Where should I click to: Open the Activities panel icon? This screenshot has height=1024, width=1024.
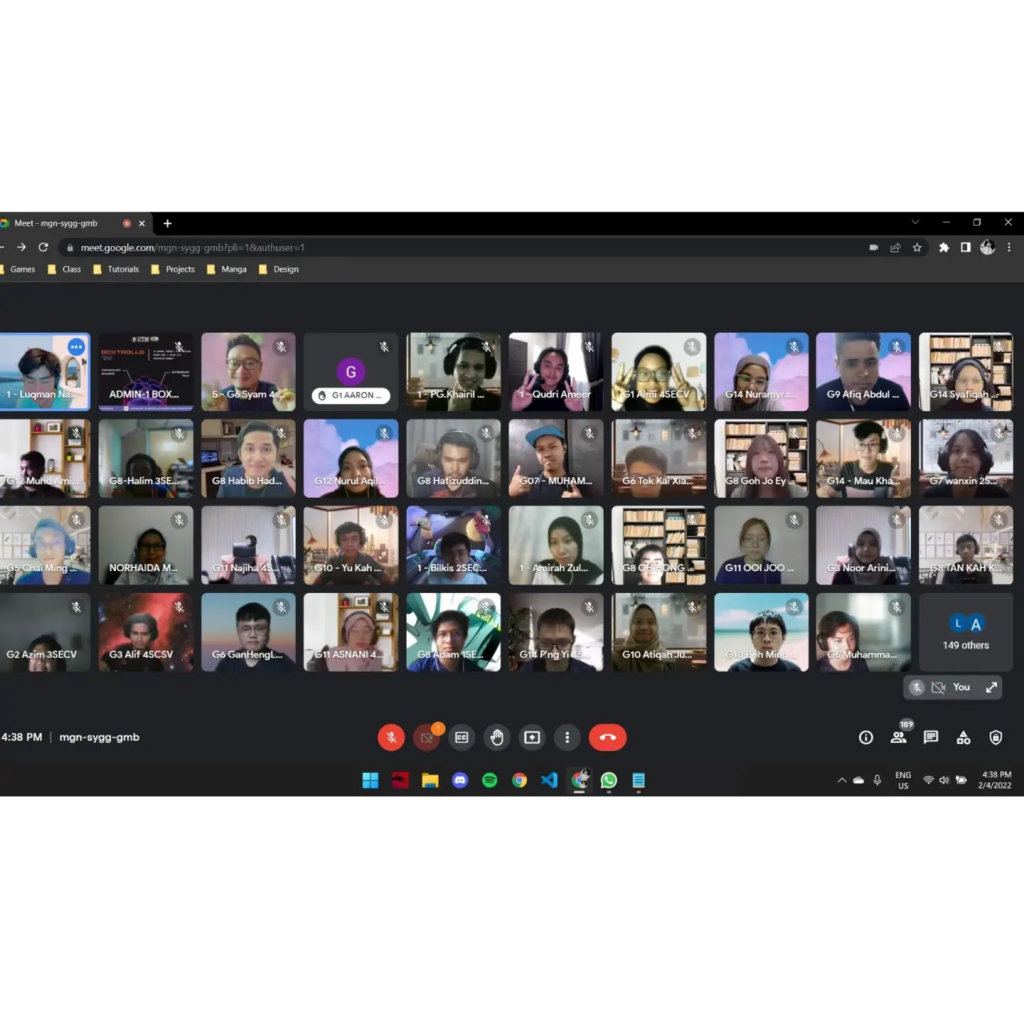pos(963,738)
